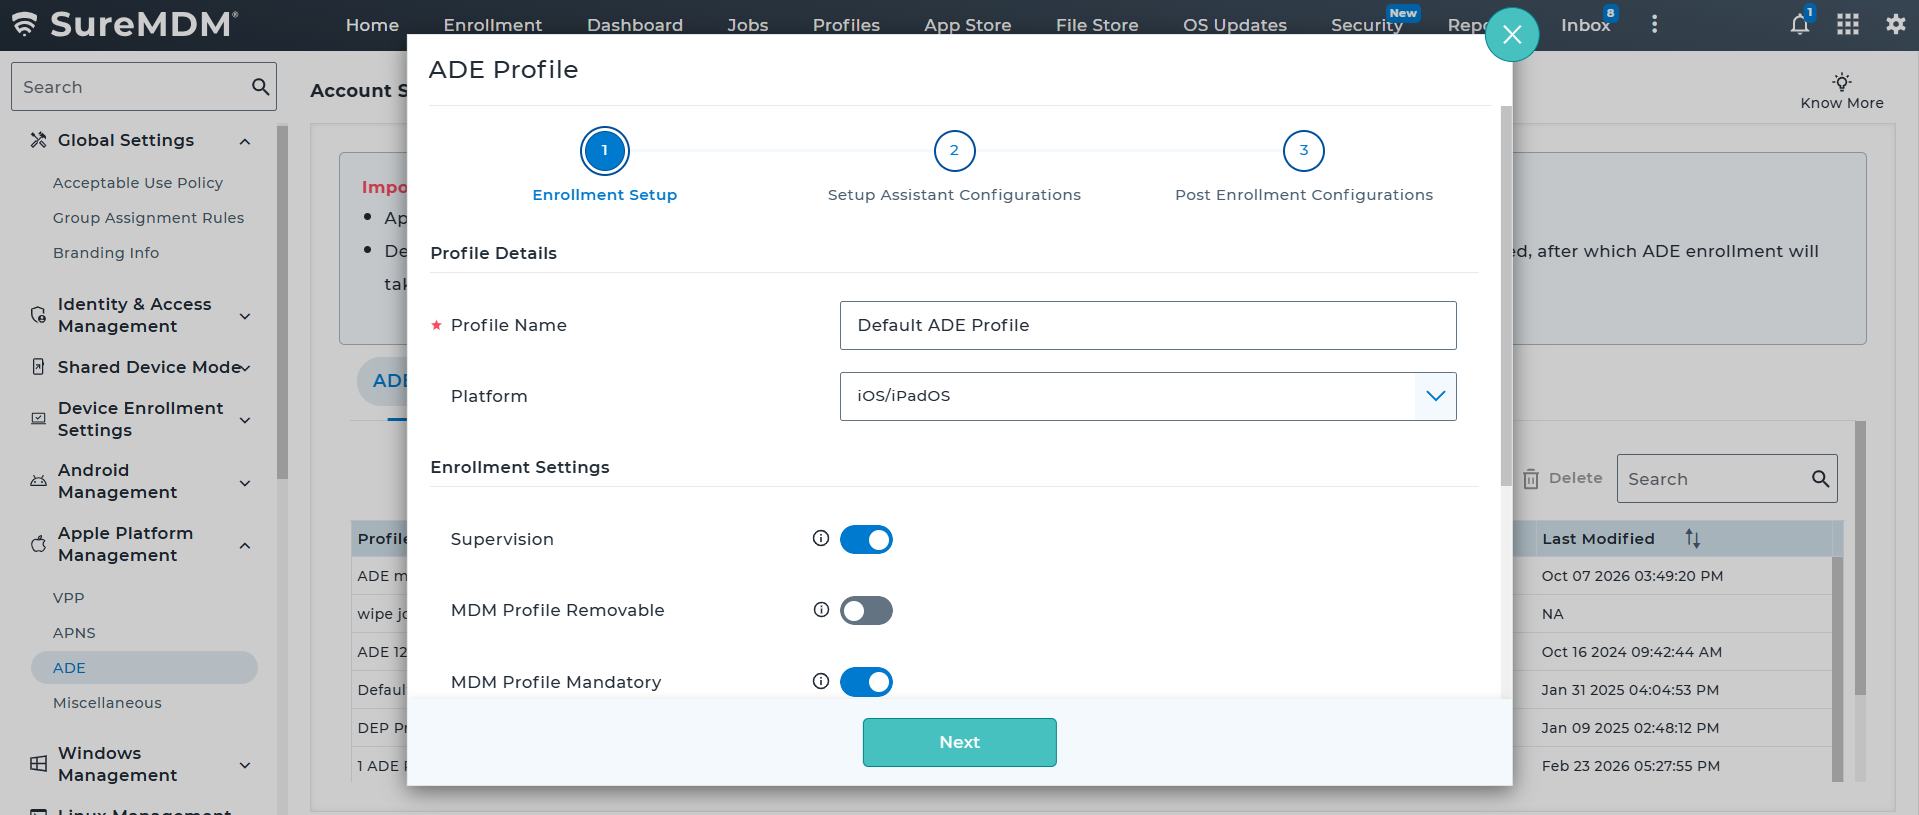
Task: Click the info icon beside Supervision
Action: (821, 538)
